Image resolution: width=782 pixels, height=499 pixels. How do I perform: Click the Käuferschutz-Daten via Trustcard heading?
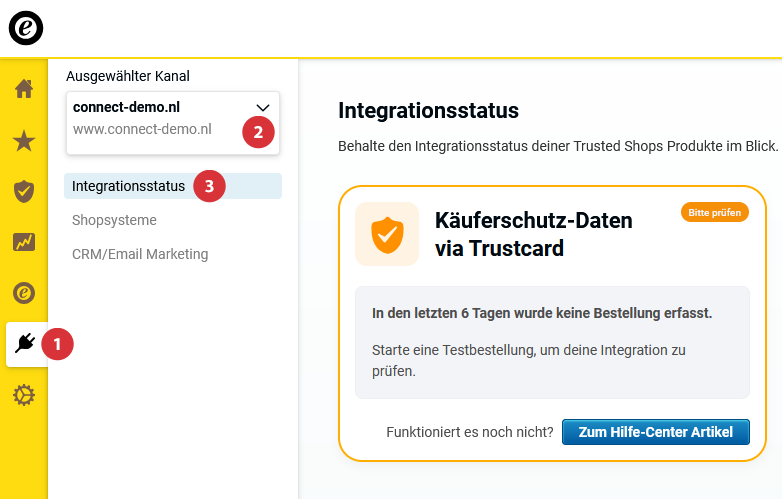coord(534,234)
